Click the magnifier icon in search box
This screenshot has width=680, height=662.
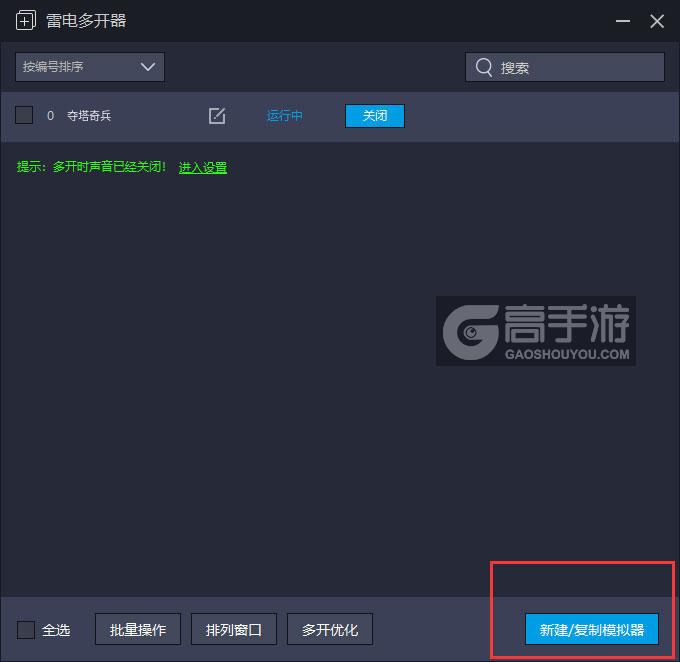click(x=484, y=67)
